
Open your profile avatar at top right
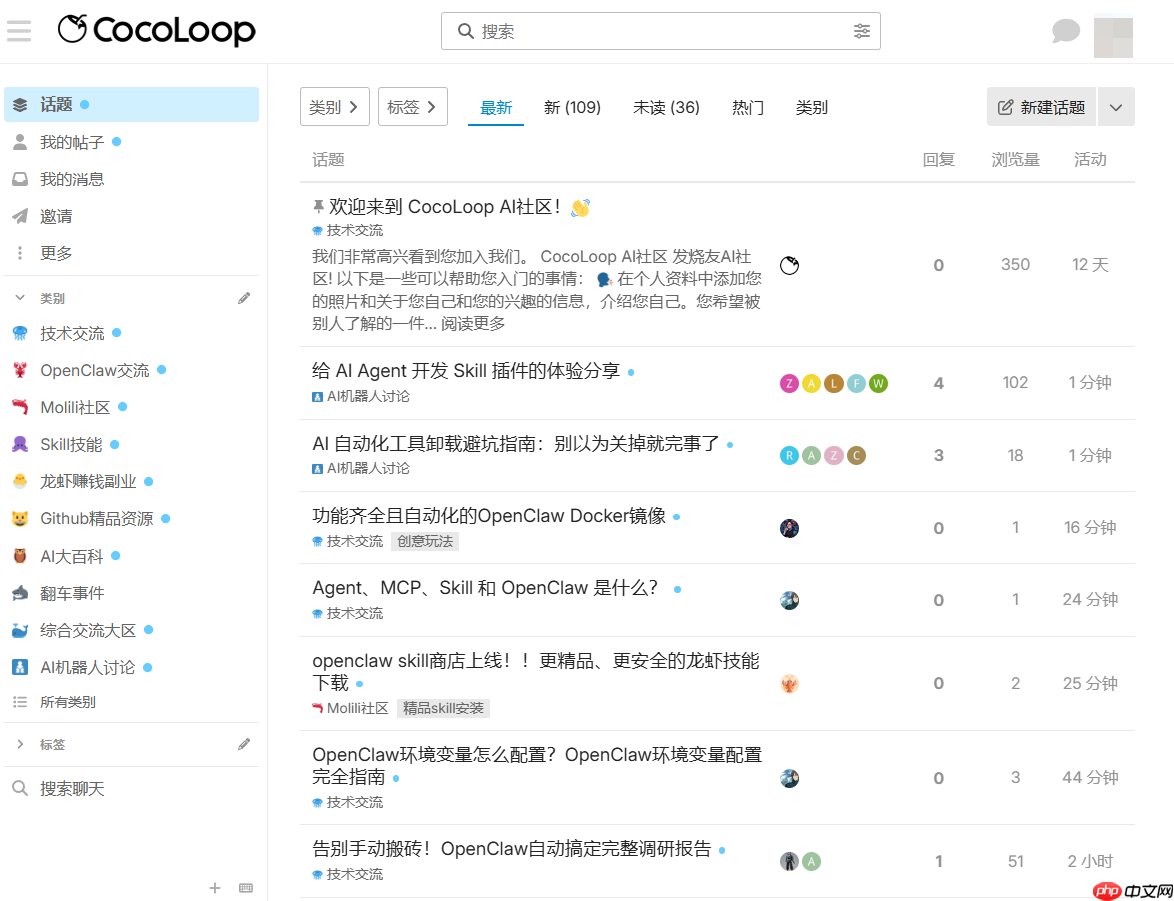(1113, 37)
